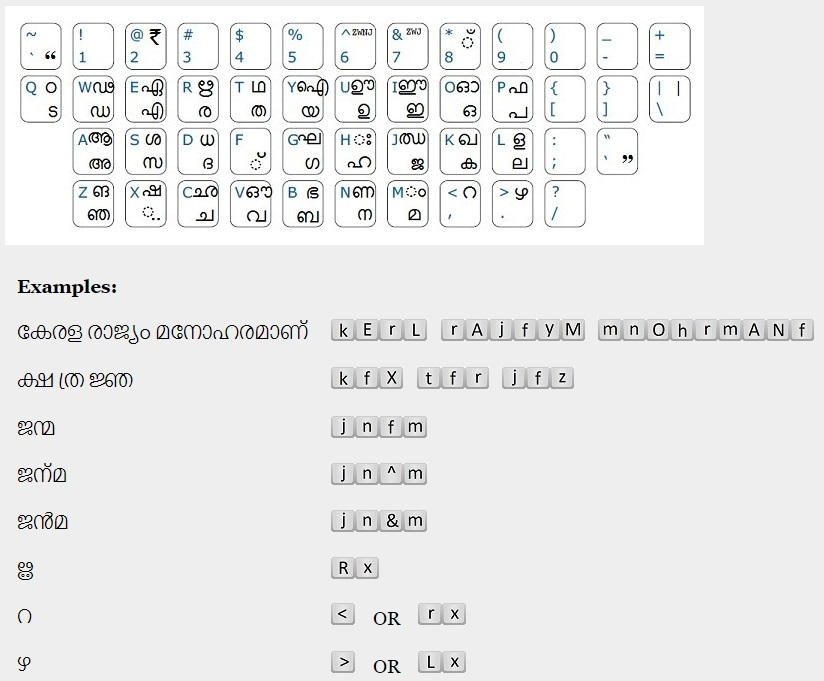Click the rupee symbol @ 2 key
This screenshot has width=824, height=681.
pos(146,46)
